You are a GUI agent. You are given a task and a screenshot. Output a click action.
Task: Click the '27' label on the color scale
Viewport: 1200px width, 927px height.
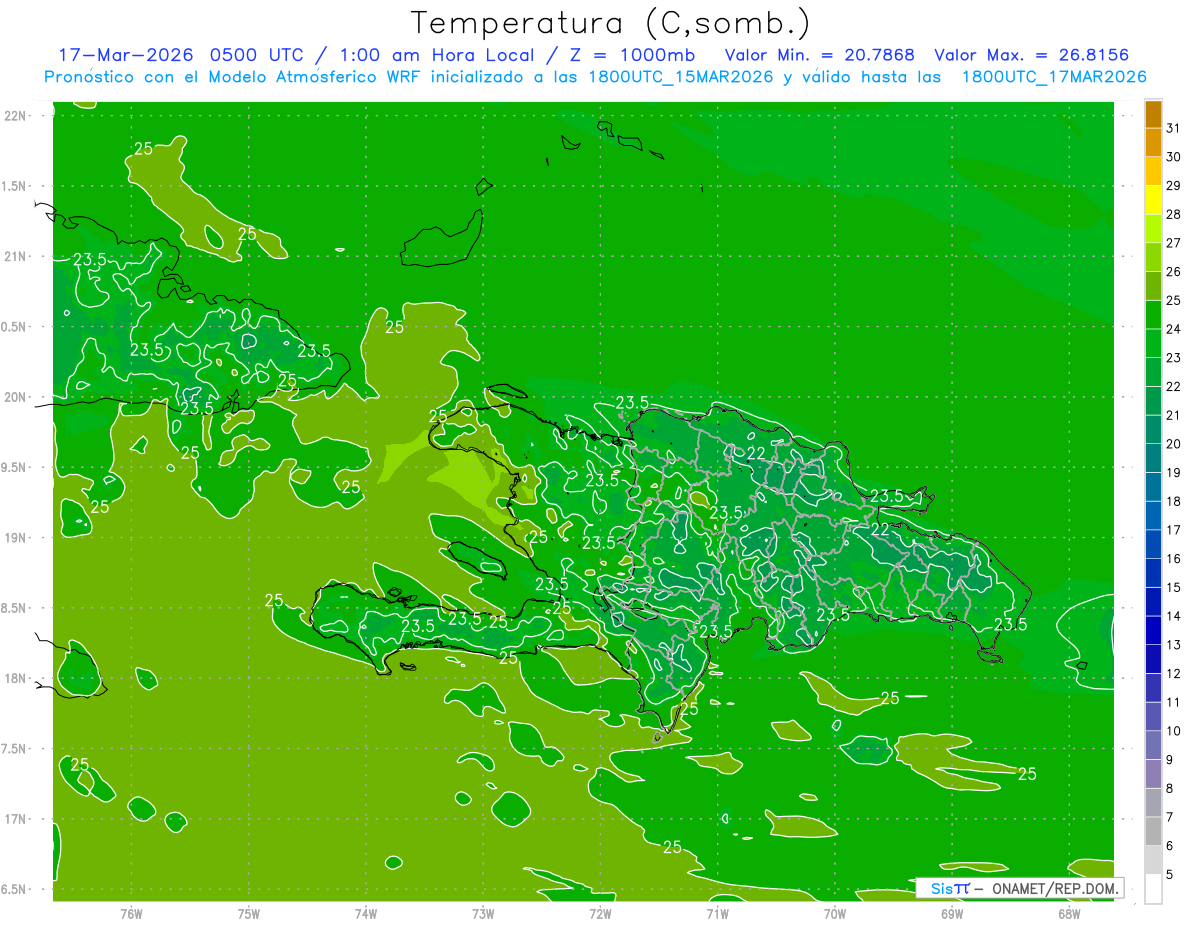1174,243
